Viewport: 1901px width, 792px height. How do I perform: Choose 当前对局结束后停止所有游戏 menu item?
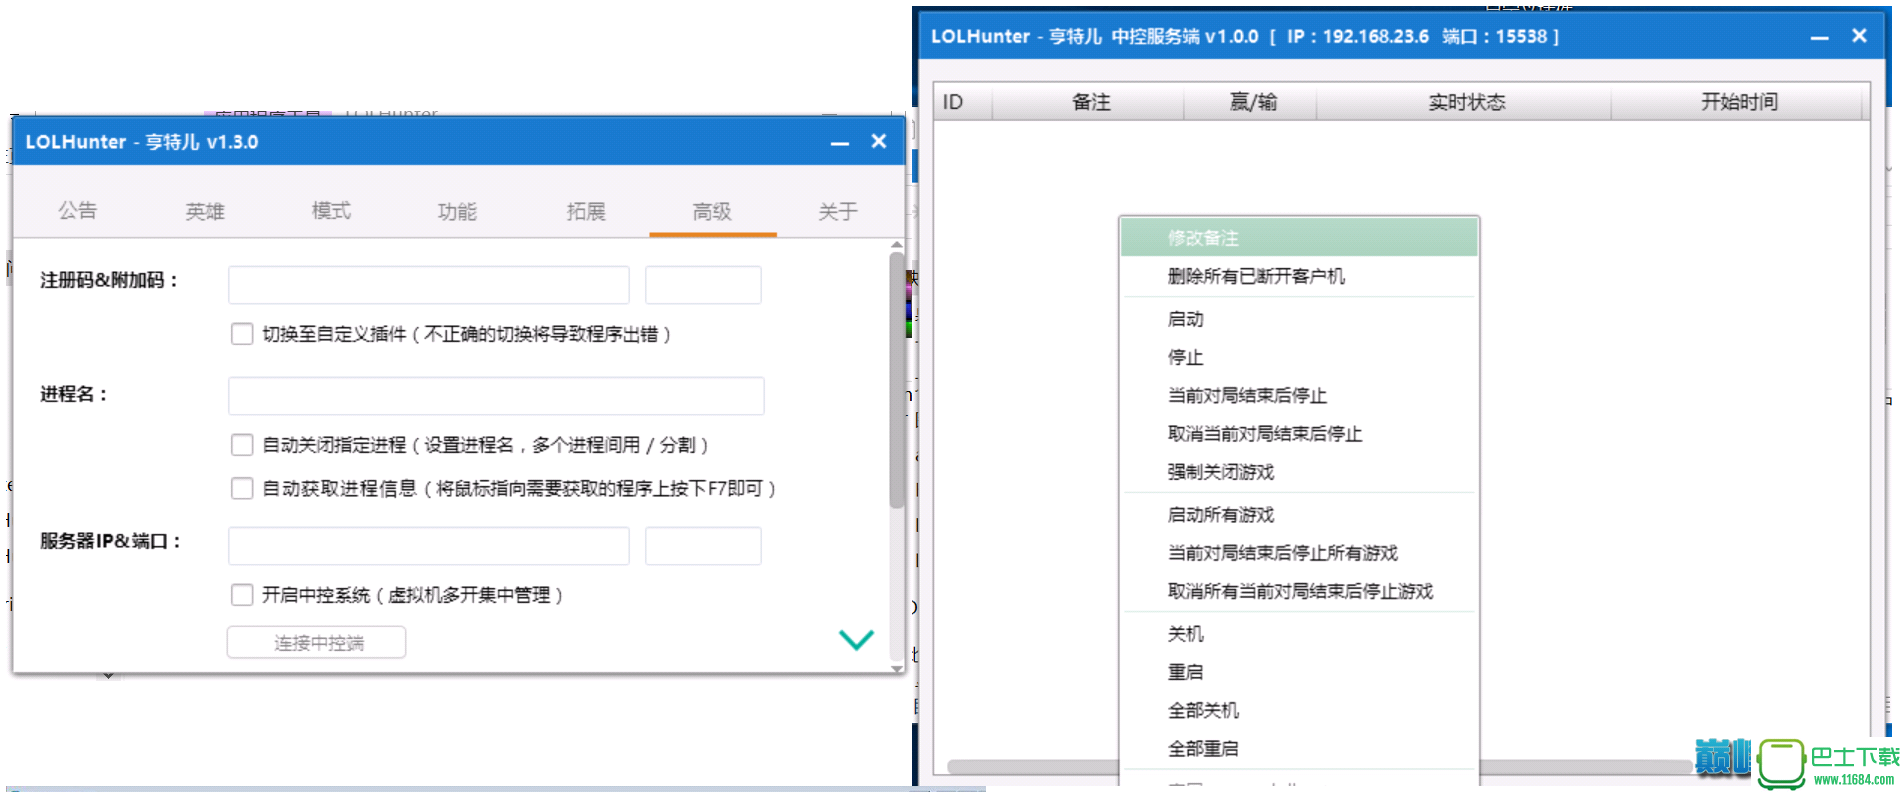[1299, 553]
